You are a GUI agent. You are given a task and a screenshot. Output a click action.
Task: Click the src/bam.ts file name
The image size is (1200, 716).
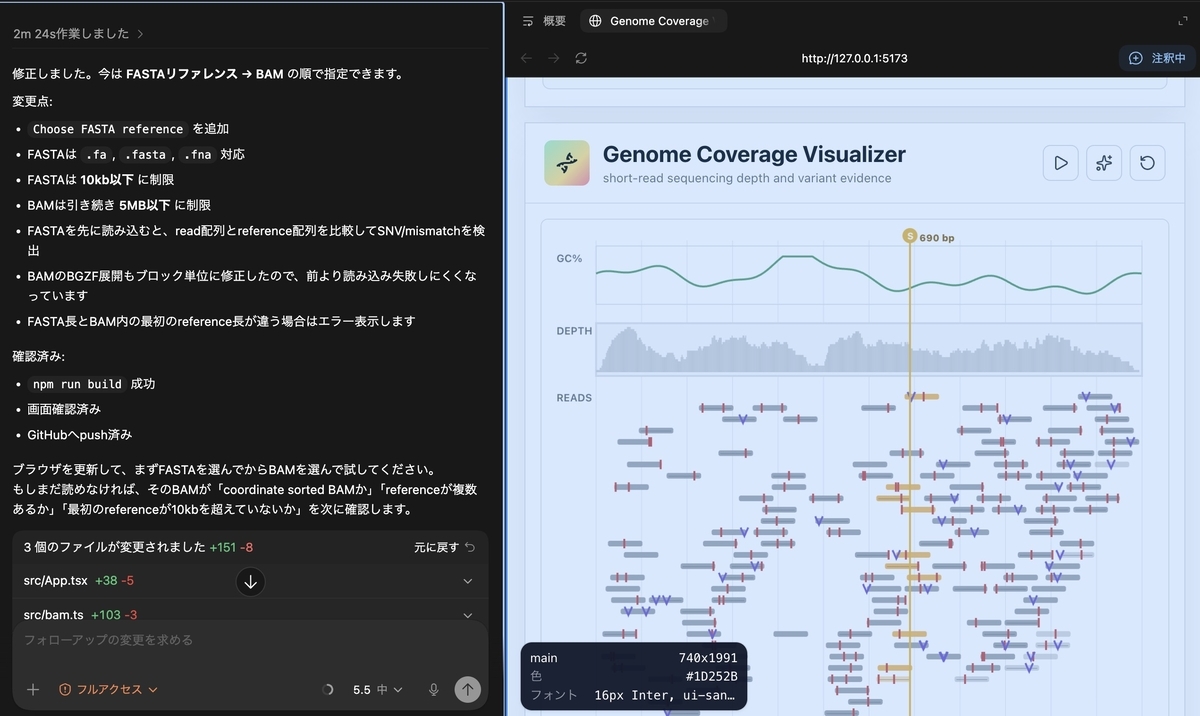53,615
